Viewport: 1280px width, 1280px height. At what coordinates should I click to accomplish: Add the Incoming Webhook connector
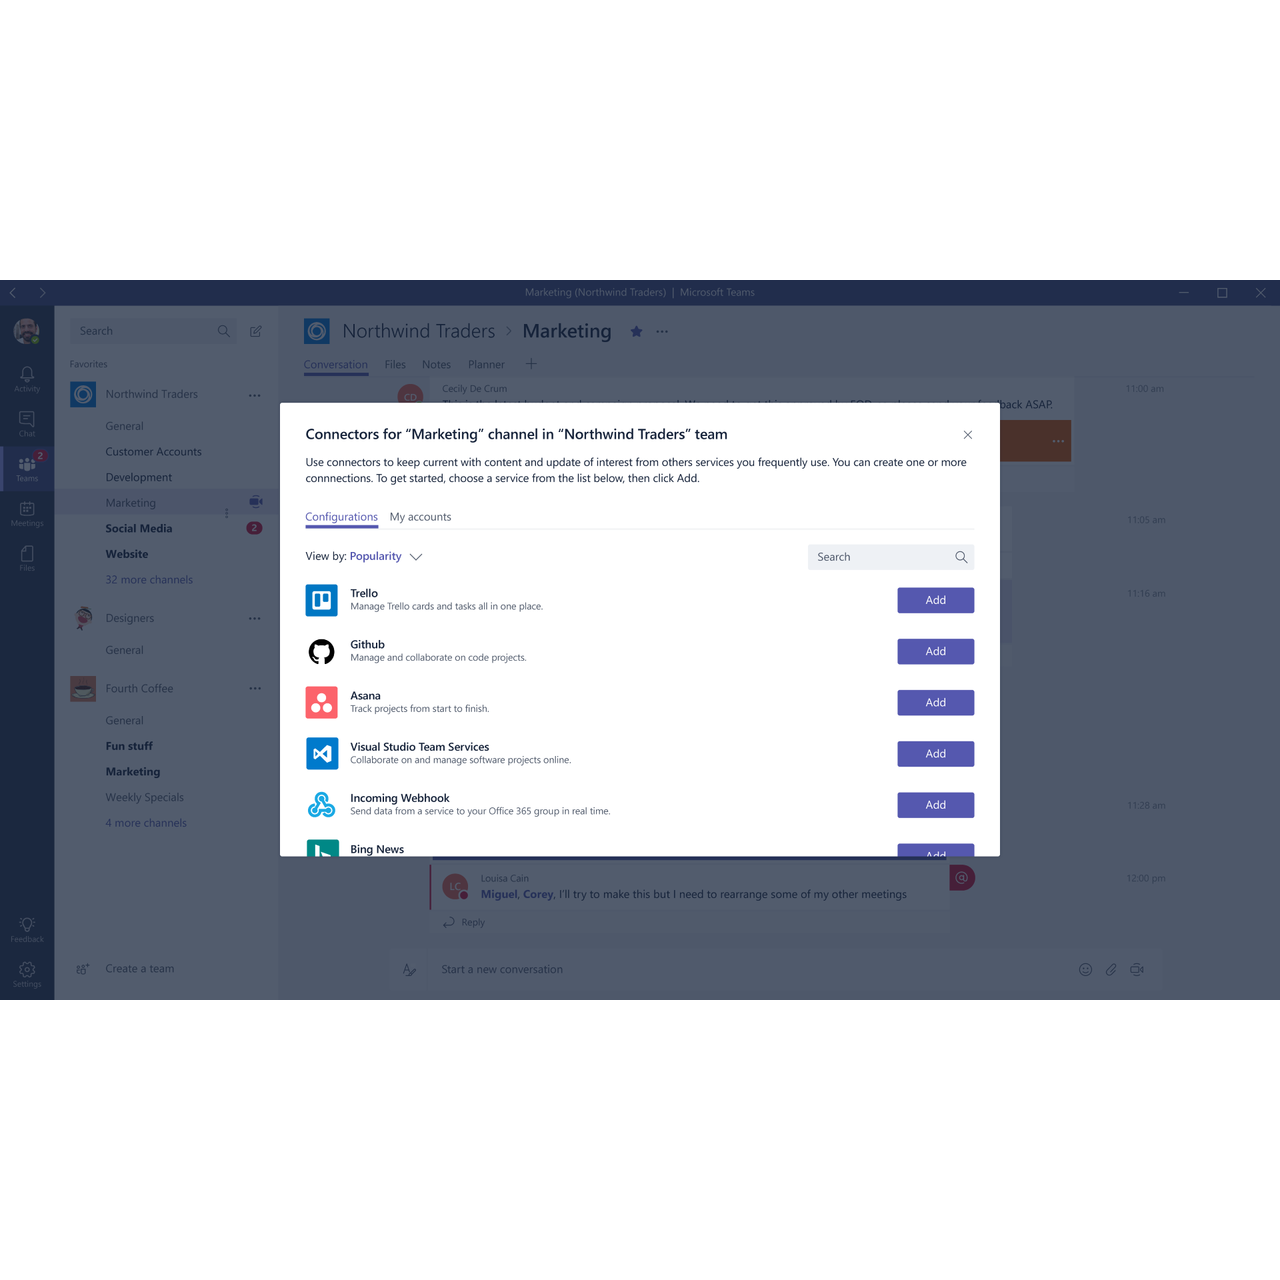pos(935,805)
